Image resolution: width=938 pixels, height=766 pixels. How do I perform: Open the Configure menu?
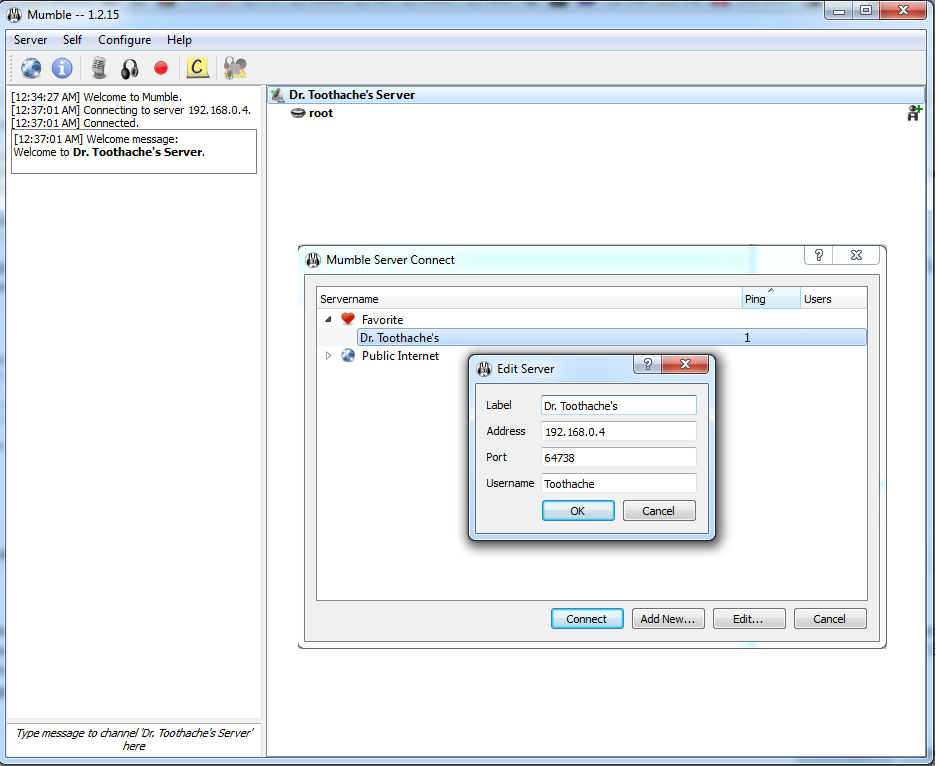point(124,40)
